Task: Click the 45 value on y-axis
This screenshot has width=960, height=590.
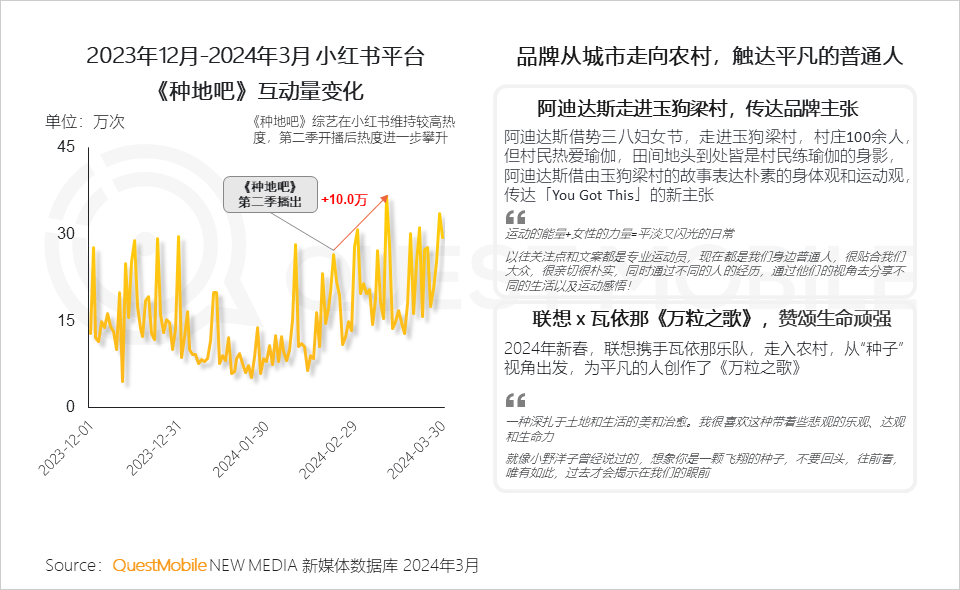Action: click(65, 146)
